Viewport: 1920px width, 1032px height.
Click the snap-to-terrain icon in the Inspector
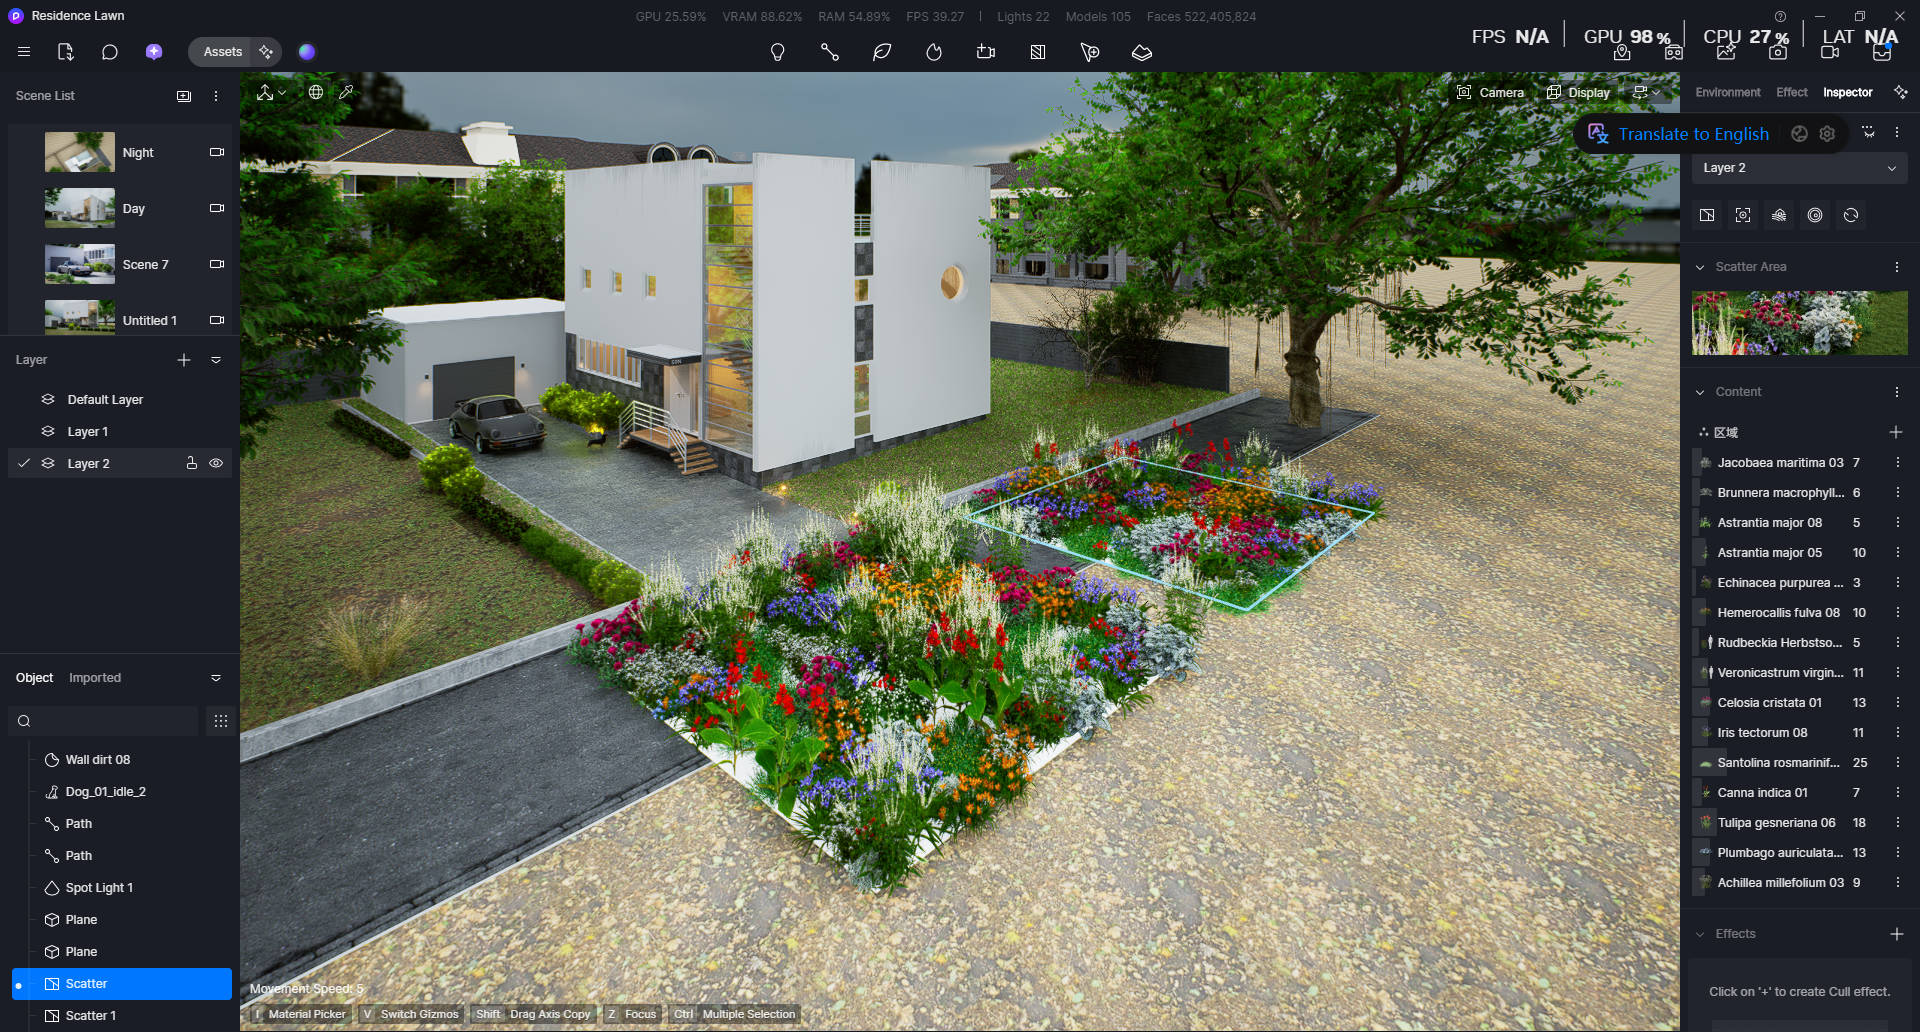[1779, 215]
